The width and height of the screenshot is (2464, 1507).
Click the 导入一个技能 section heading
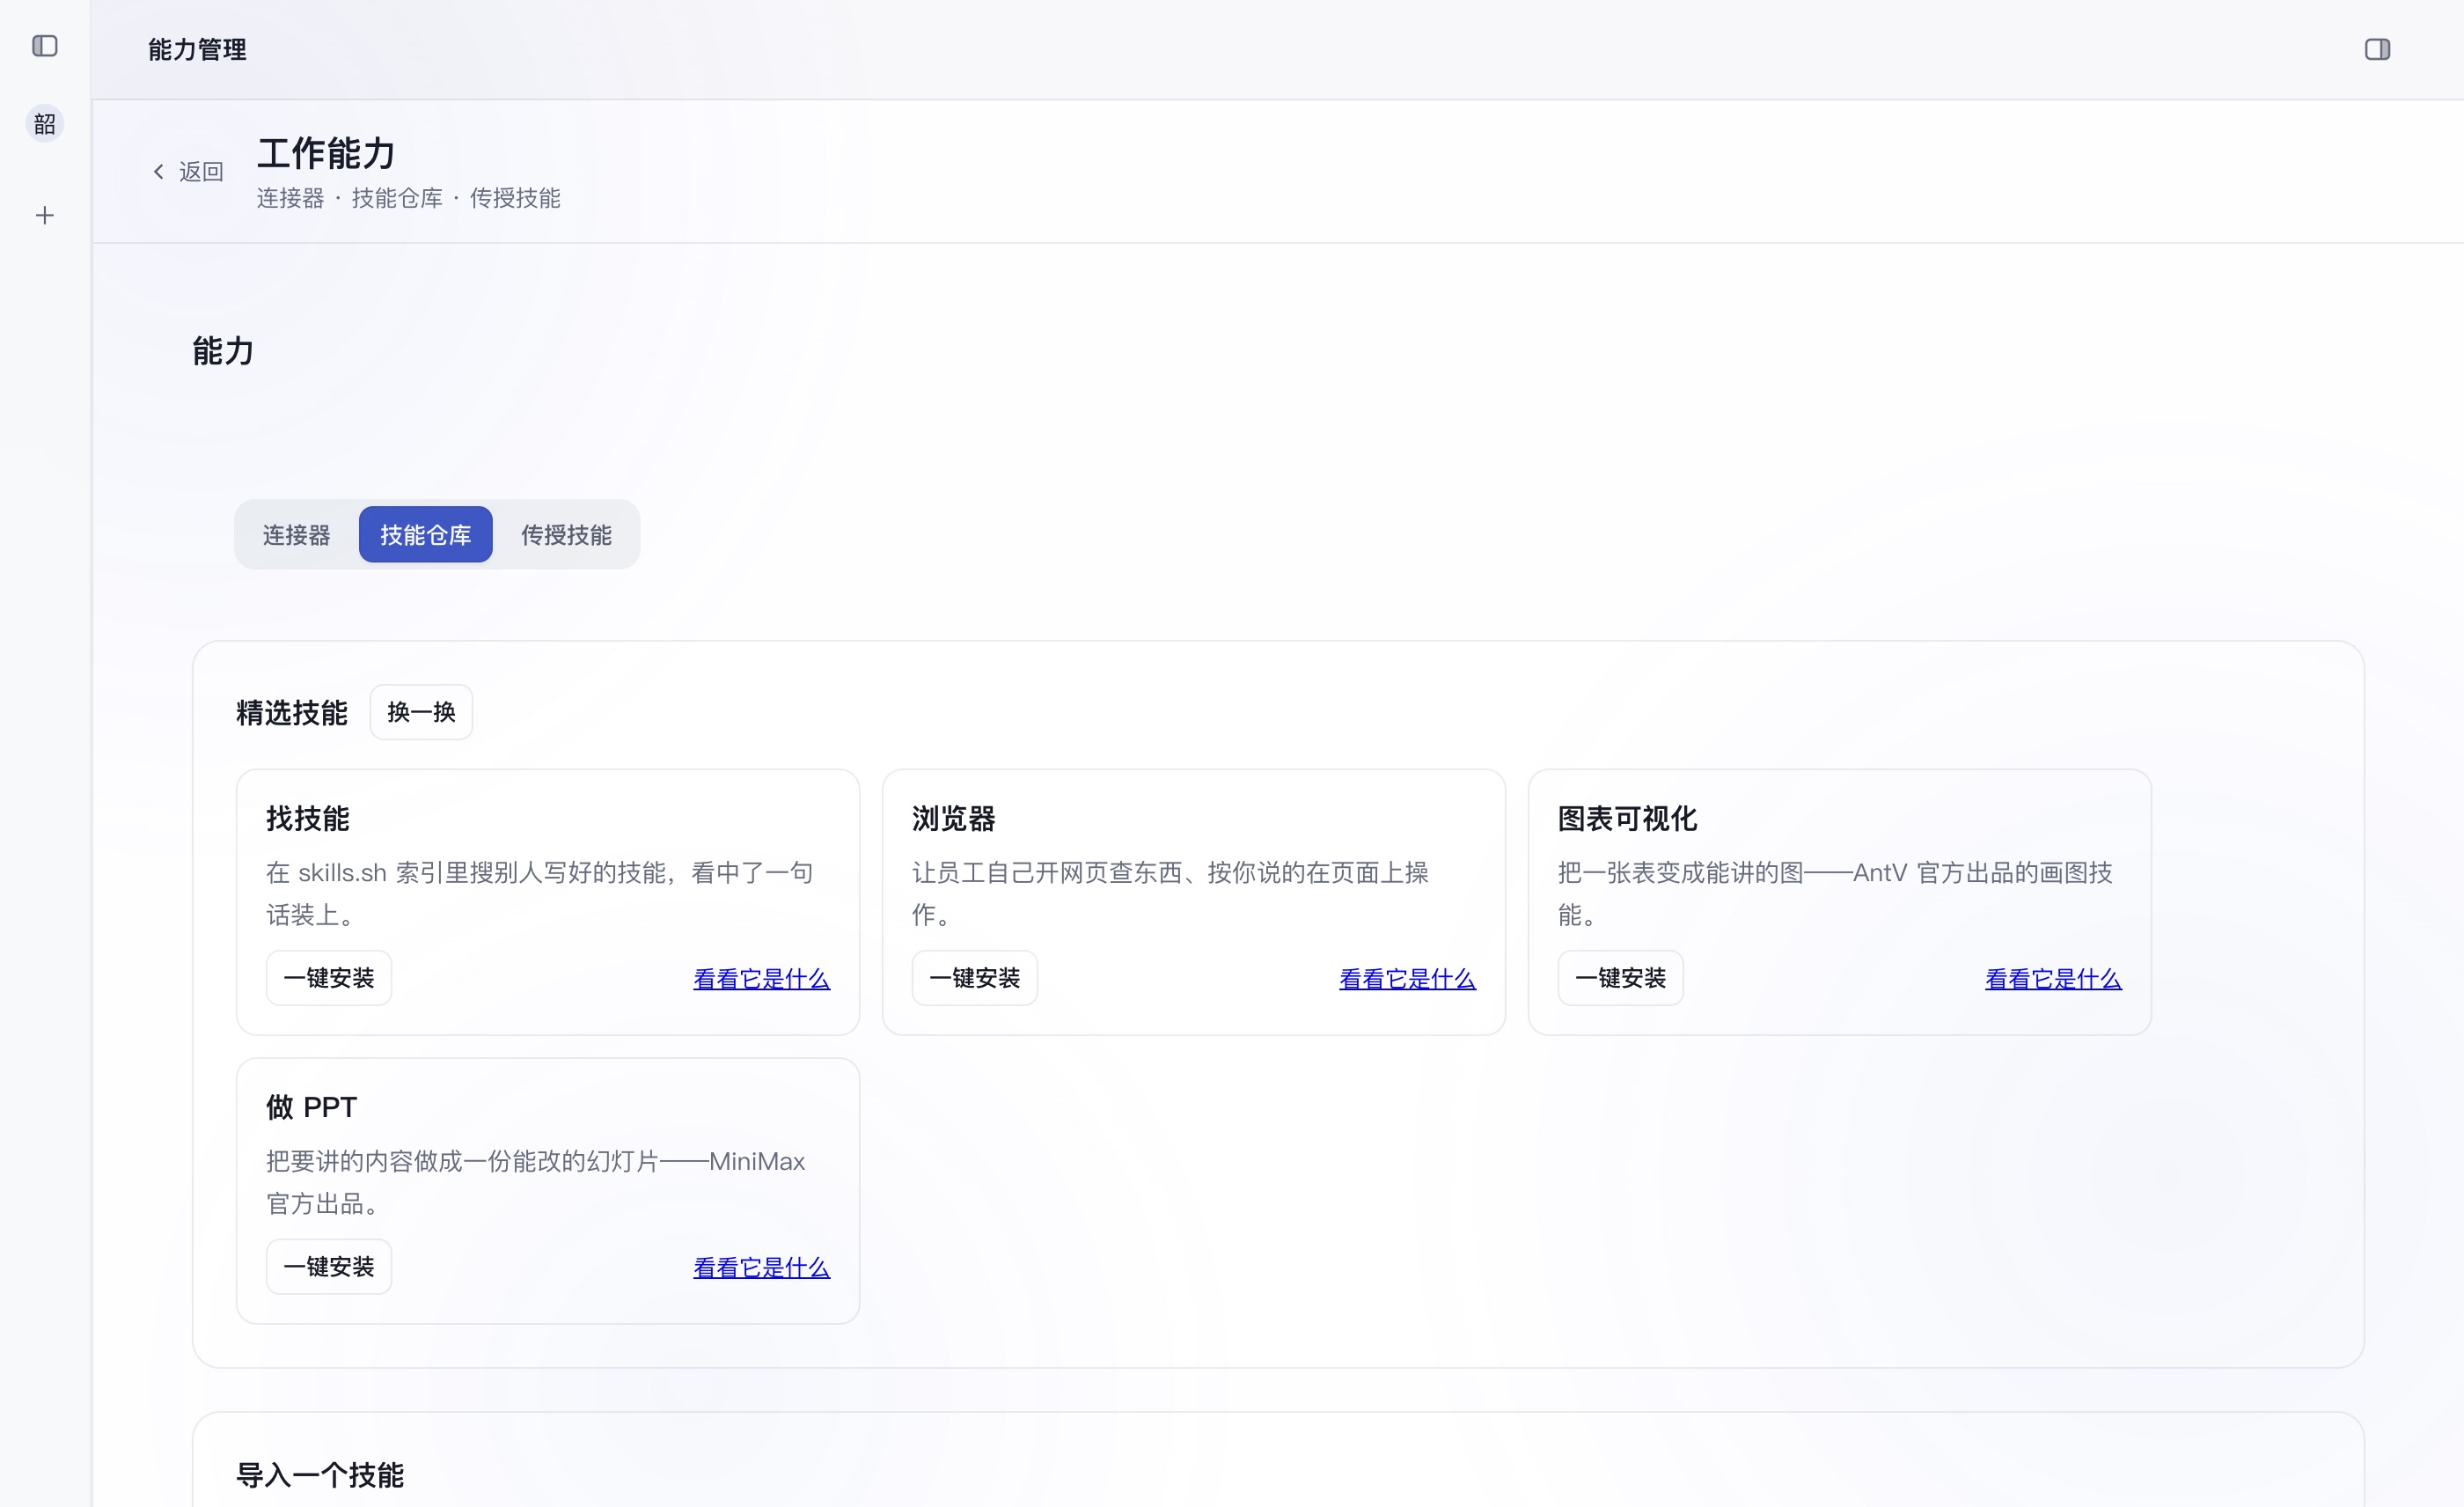(320, 1475)
